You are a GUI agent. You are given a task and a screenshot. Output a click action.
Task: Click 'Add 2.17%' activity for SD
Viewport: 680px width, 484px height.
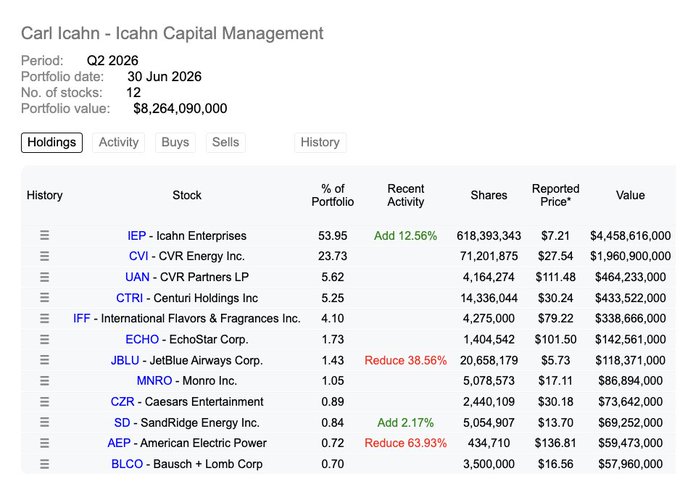pyautogui.click(x=405, y=422)
